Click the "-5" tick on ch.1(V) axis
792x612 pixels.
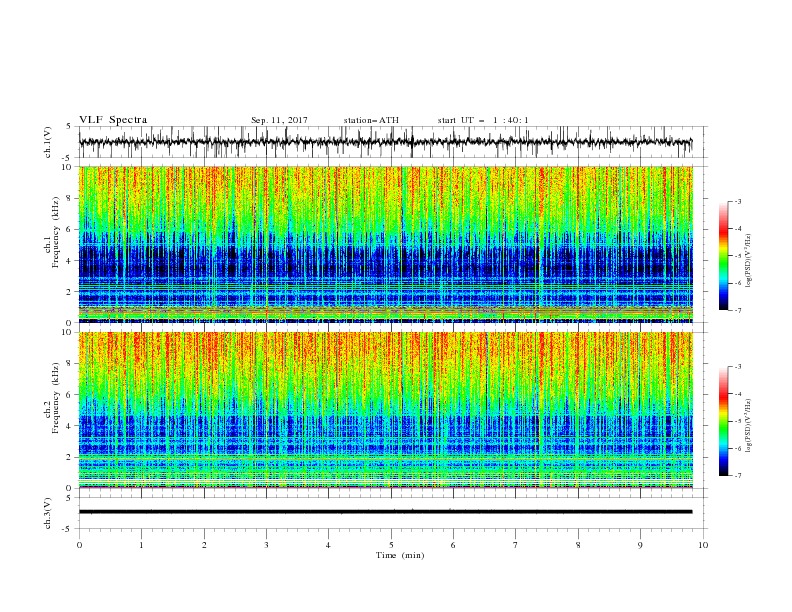68,158
